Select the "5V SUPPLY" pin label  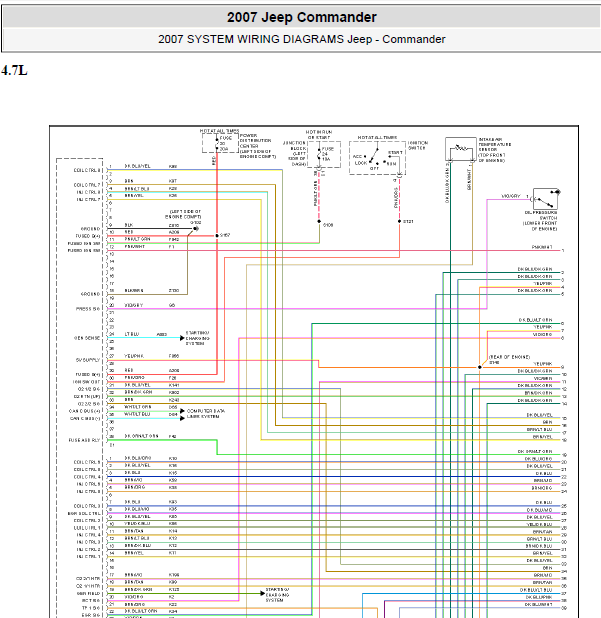coord(88,360)
